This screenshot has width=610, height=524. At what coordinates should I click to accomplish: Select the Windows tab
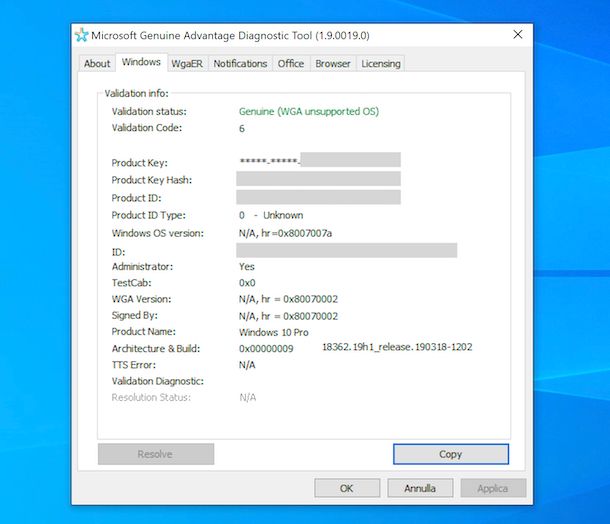[141, 62]
